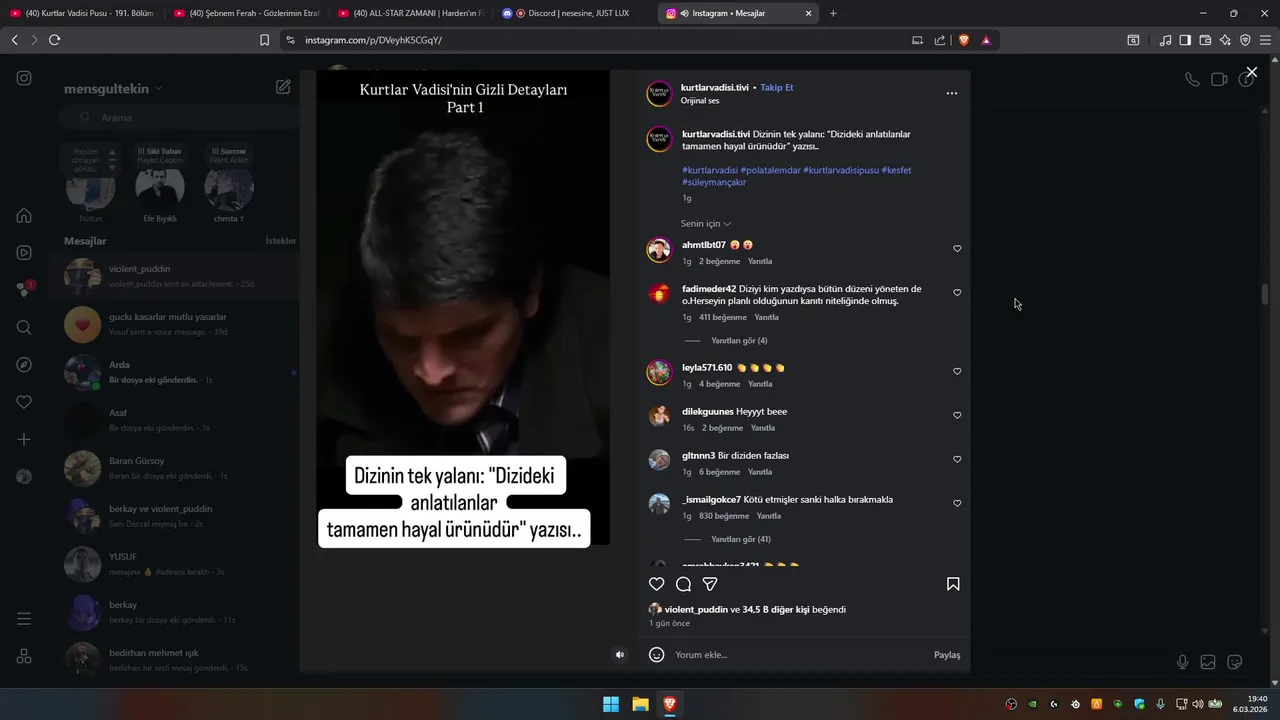This screenshot has width=1280, height=720.
Task: Share the post via paper-plane icon
Action: coord(710,584)
